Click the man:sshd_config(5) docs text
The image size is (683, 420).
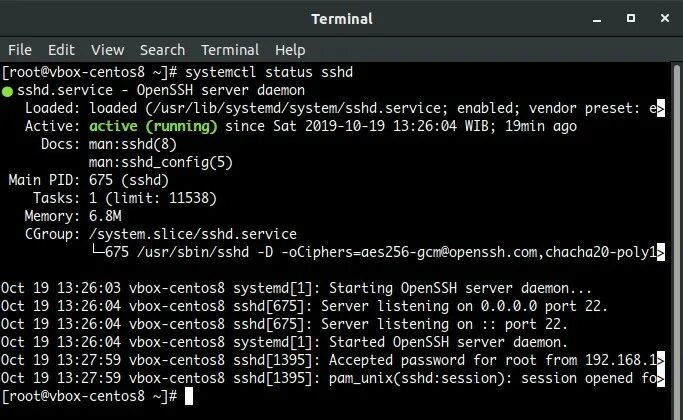[161, 163]
